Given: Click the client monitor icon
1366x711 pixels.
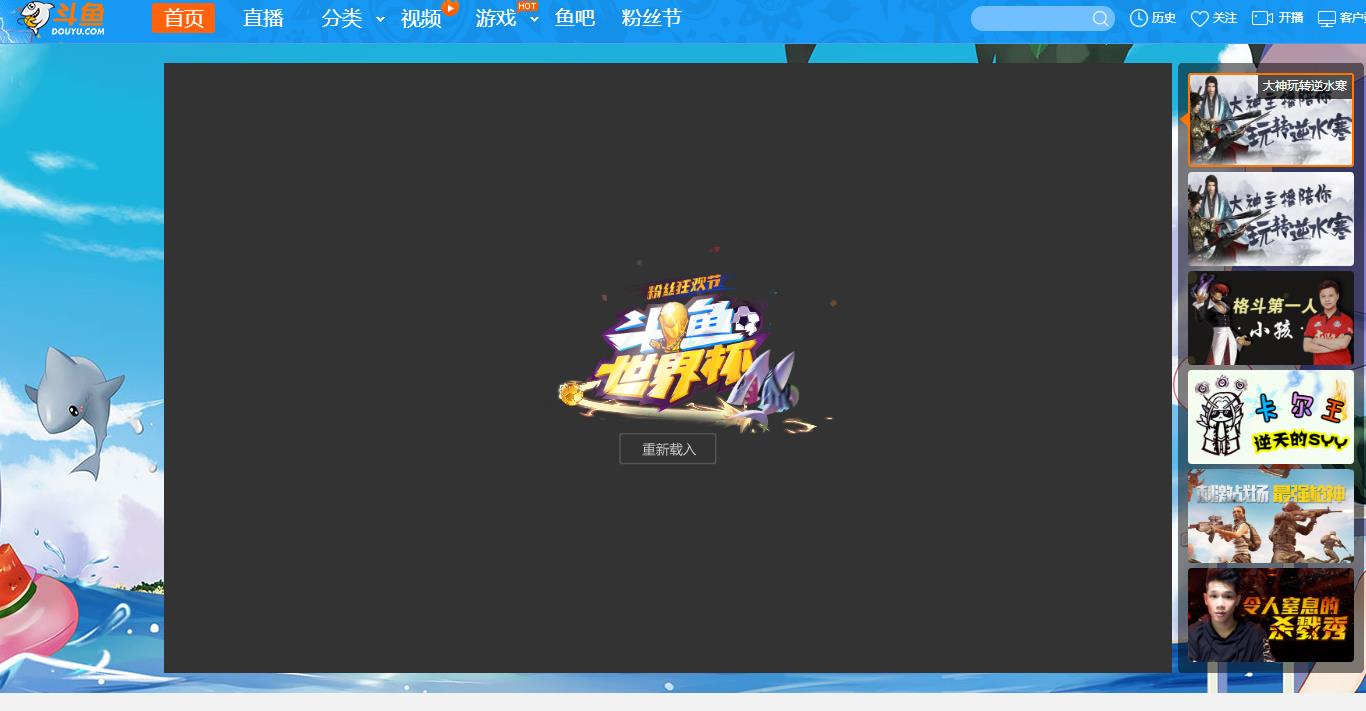Looking at the screenshot, I should (x=1327, y=18).
